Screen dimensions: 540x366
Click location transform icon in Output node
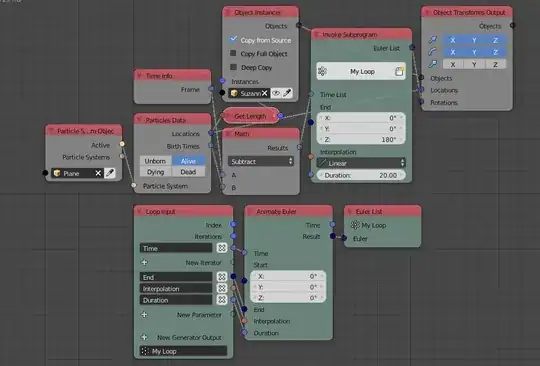pyautogui.click(x=433, y=40)
